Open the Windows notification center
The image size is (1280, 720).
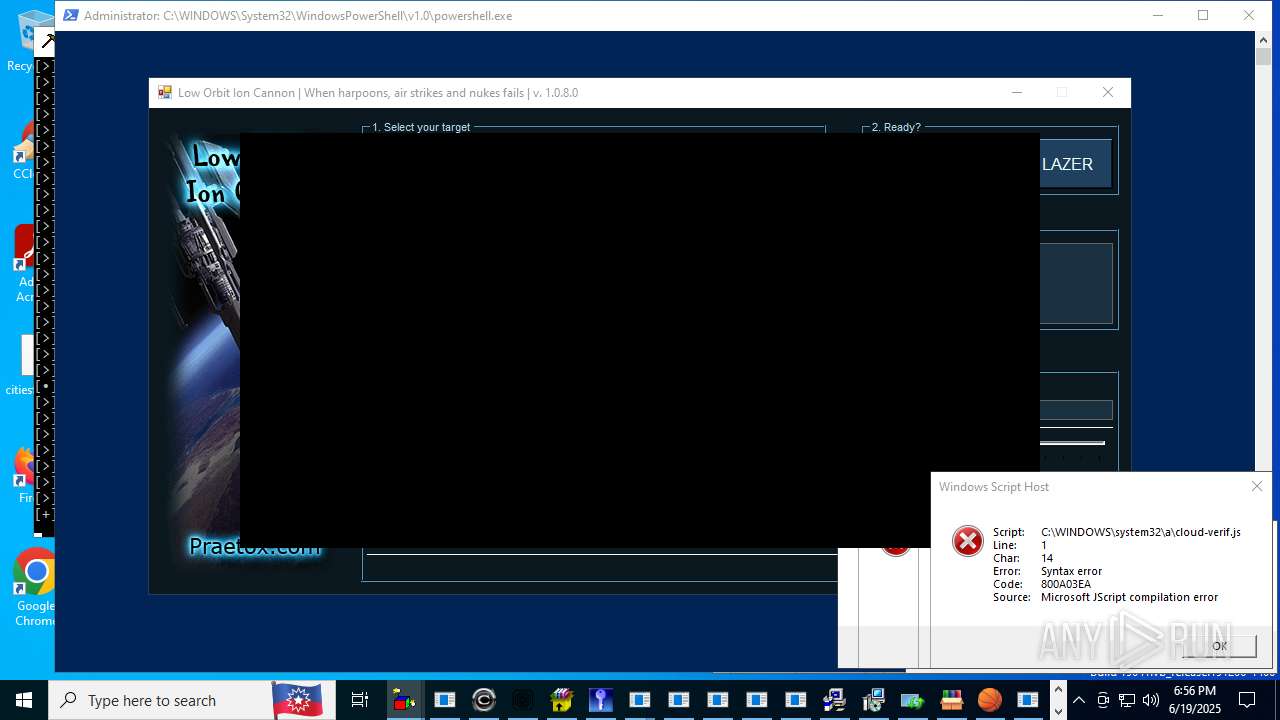coord(1247,700)
